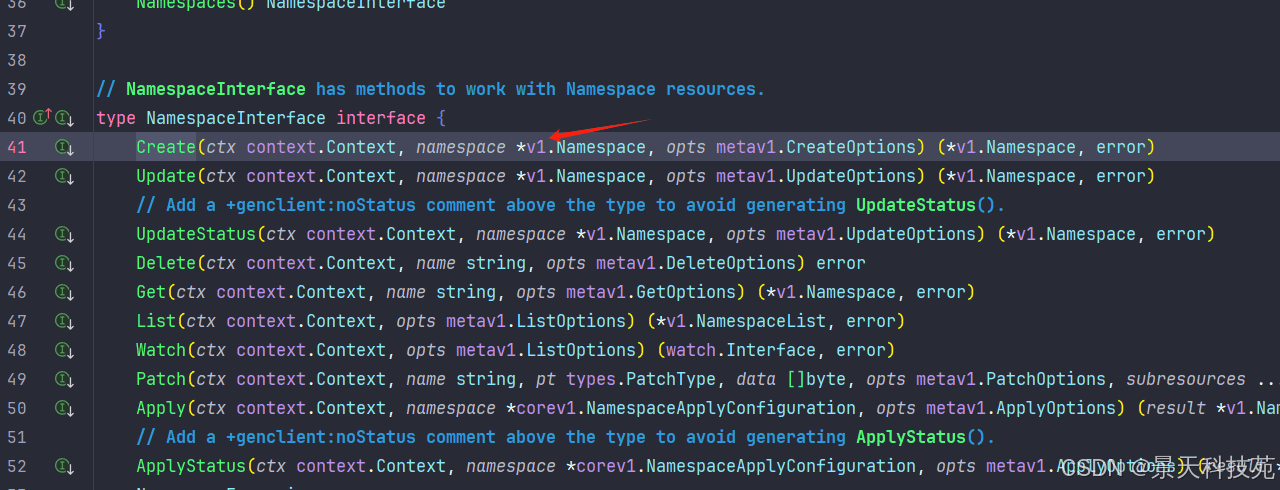The height and width of the screenshot is (490, 1280).
Task: Click highlighted line number 41
Action: click(x=17, y=147)
